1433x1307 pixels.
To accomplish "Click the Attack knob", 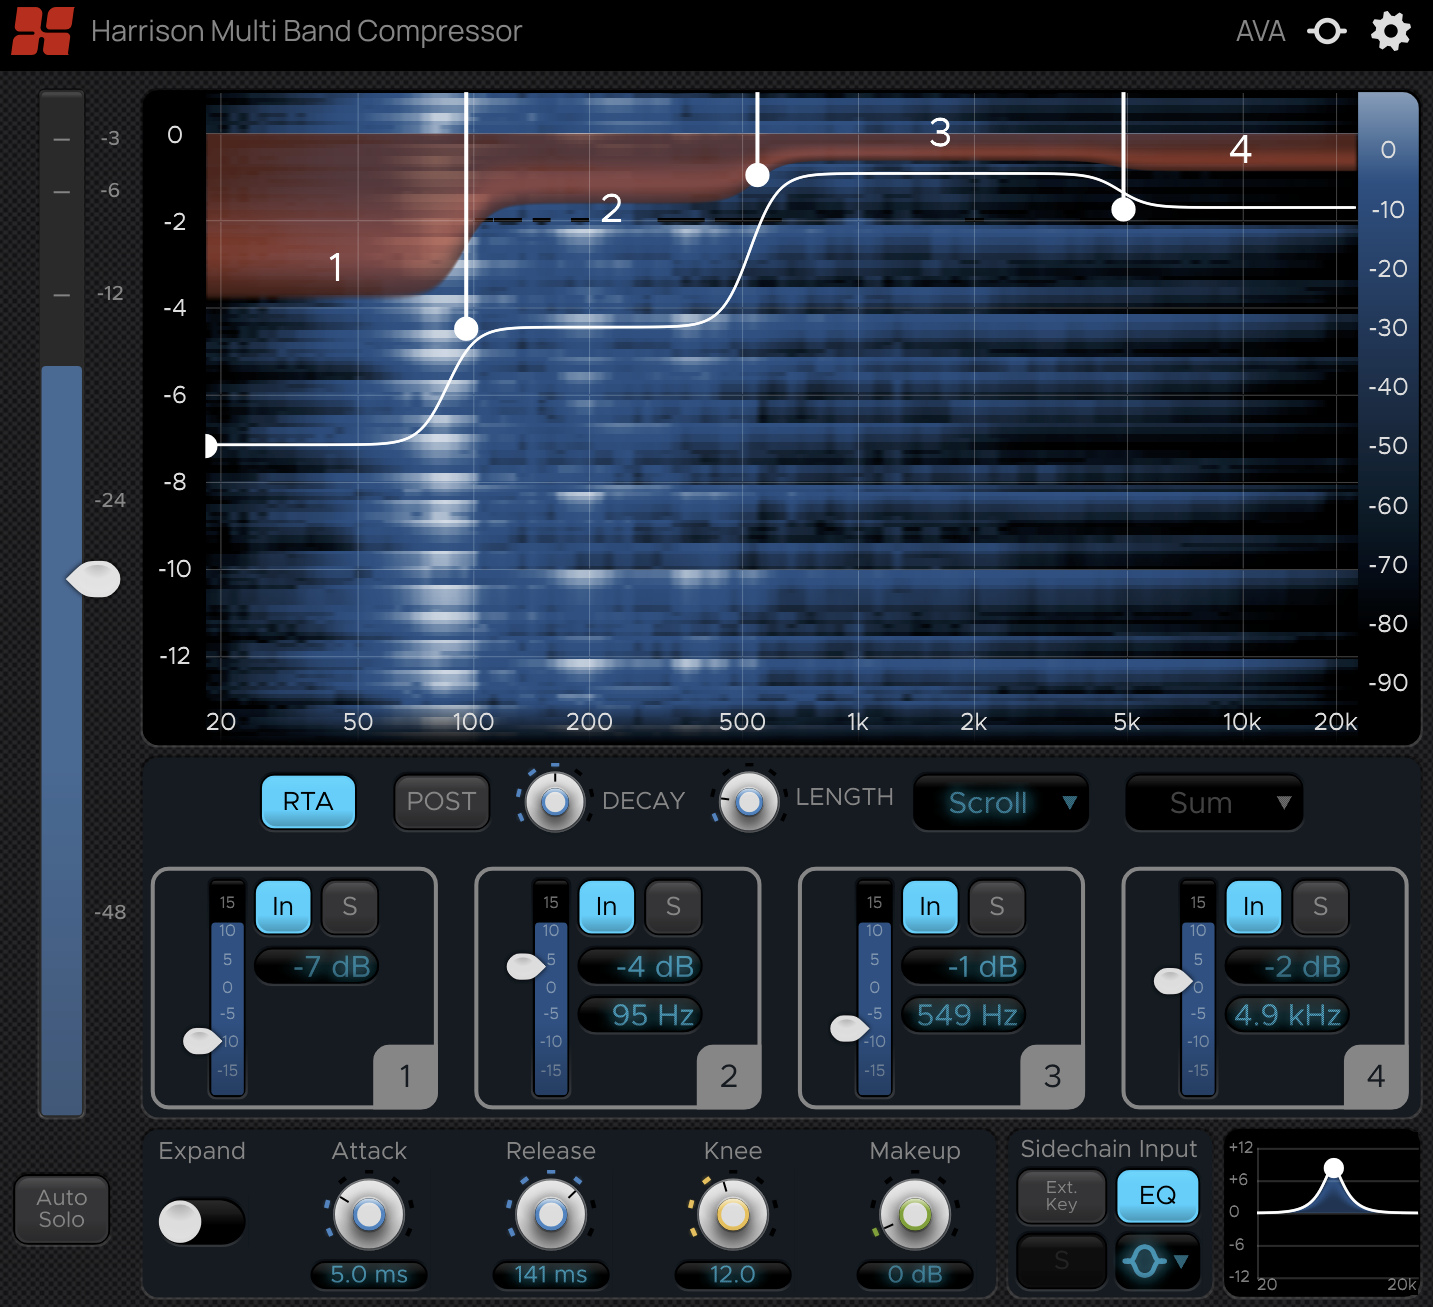I will tap(369, 1215).
